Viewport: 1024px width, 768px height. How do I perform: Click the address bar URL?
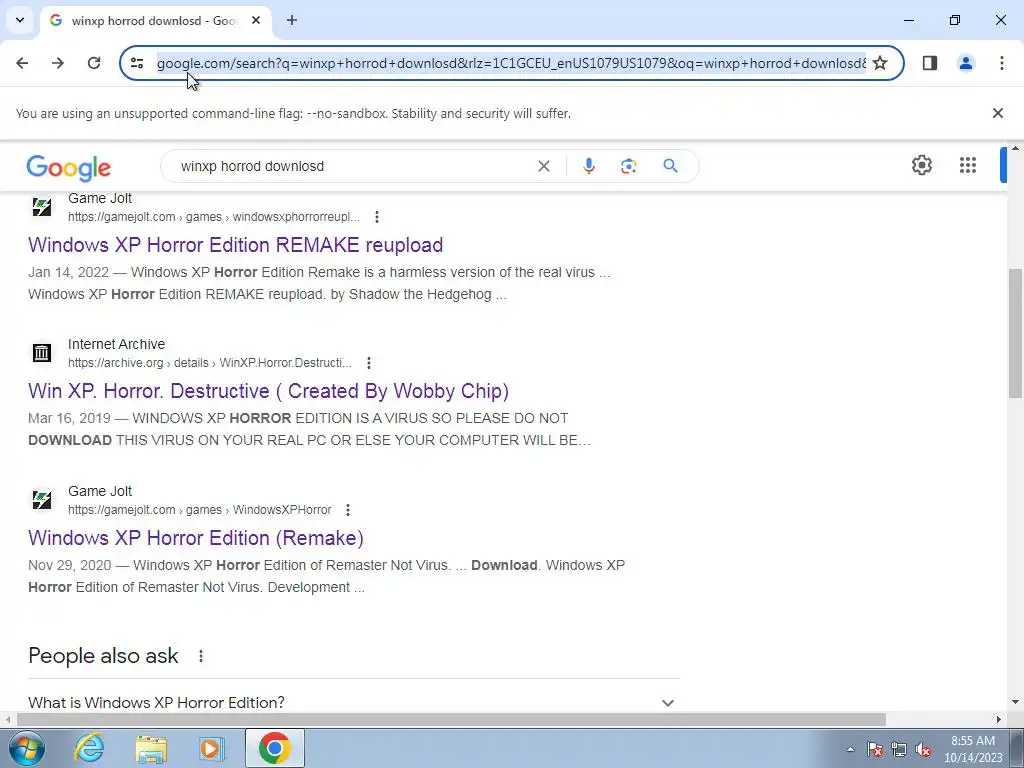point(511,63)
